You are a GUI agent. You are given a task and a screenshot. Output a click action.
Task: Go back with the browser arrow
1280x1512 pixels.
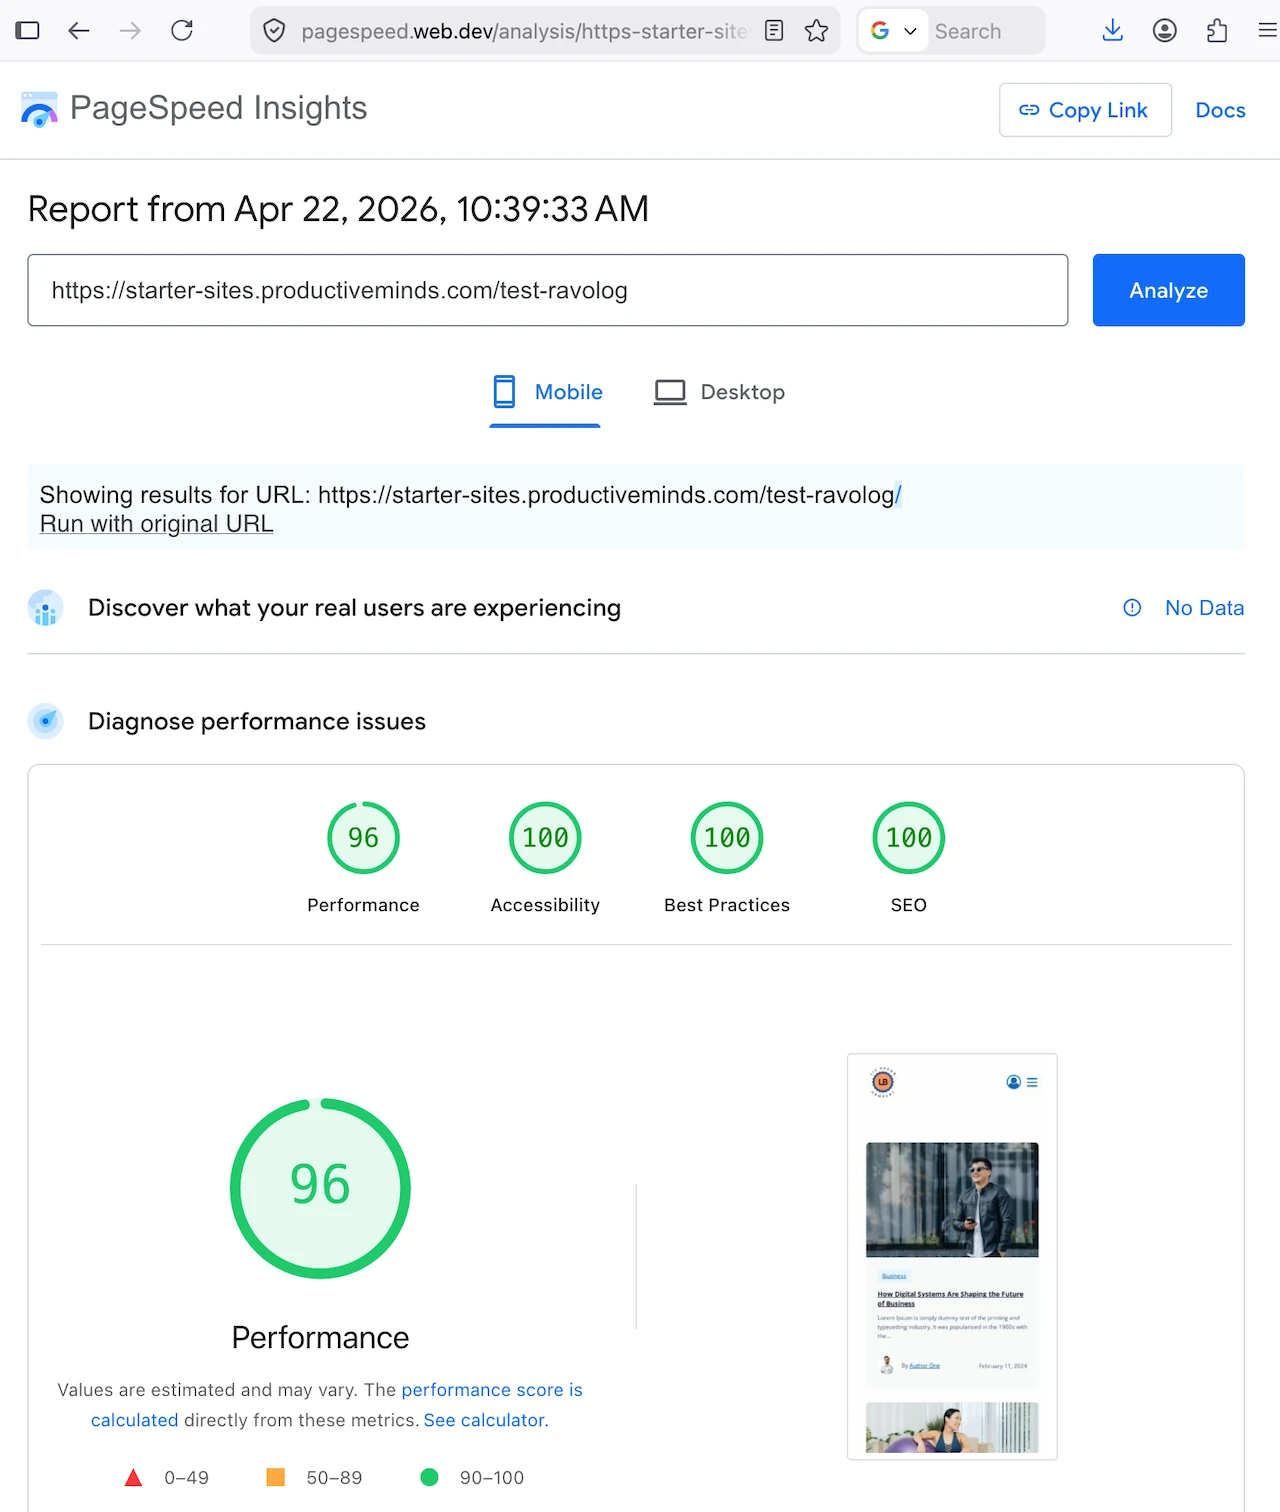coord(79,31)
